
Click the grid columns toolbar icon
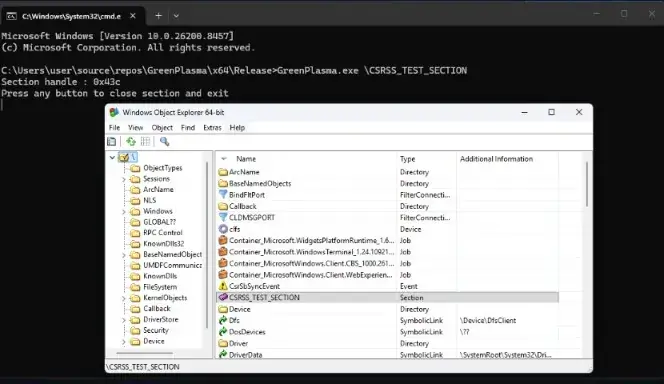(145, 142)
